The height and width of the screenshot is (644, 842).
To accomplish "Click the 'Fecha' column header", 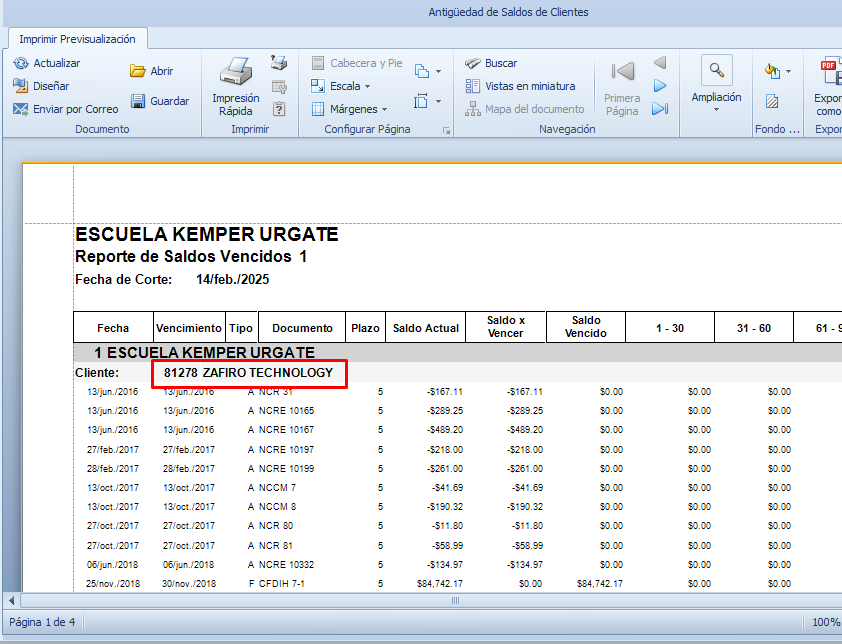I will click(x=113, y=328).
